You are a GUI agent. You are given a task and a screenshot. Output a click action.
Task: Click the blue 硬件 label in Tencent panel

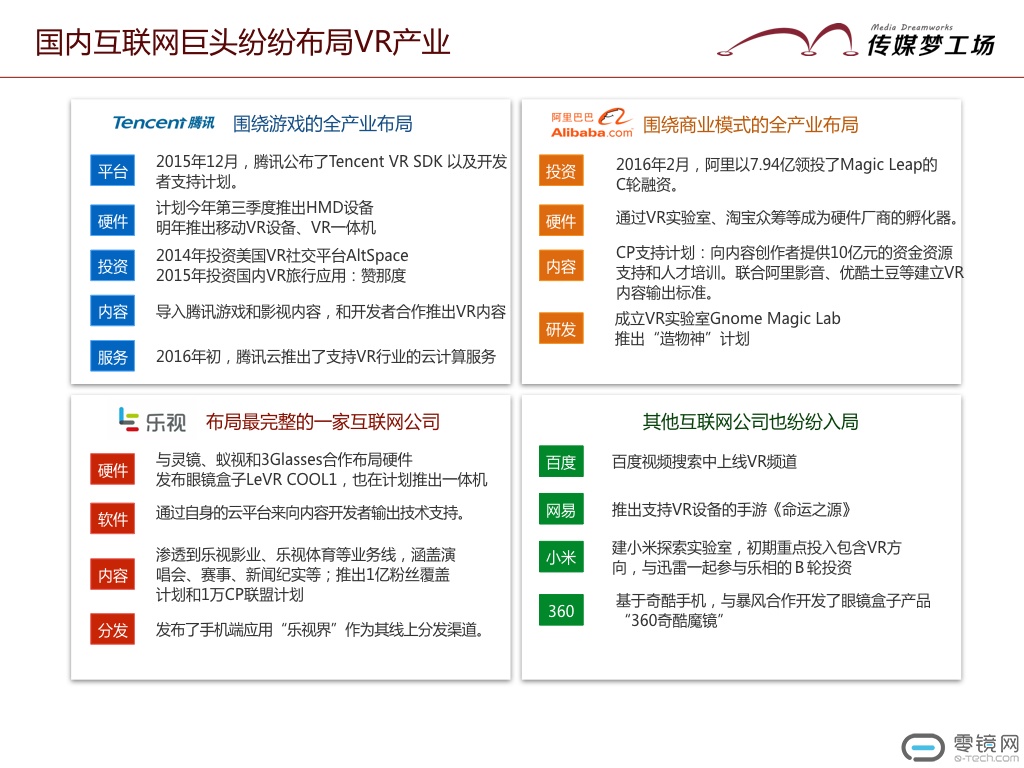[x=113, y=221]
